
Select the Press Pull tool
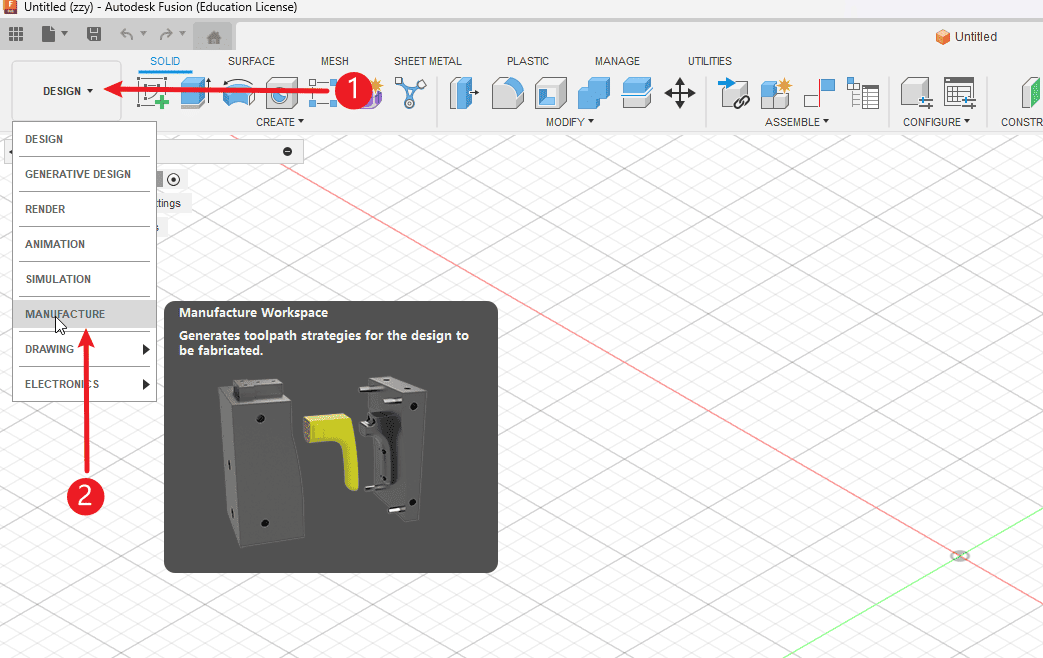tap(465, 94)
